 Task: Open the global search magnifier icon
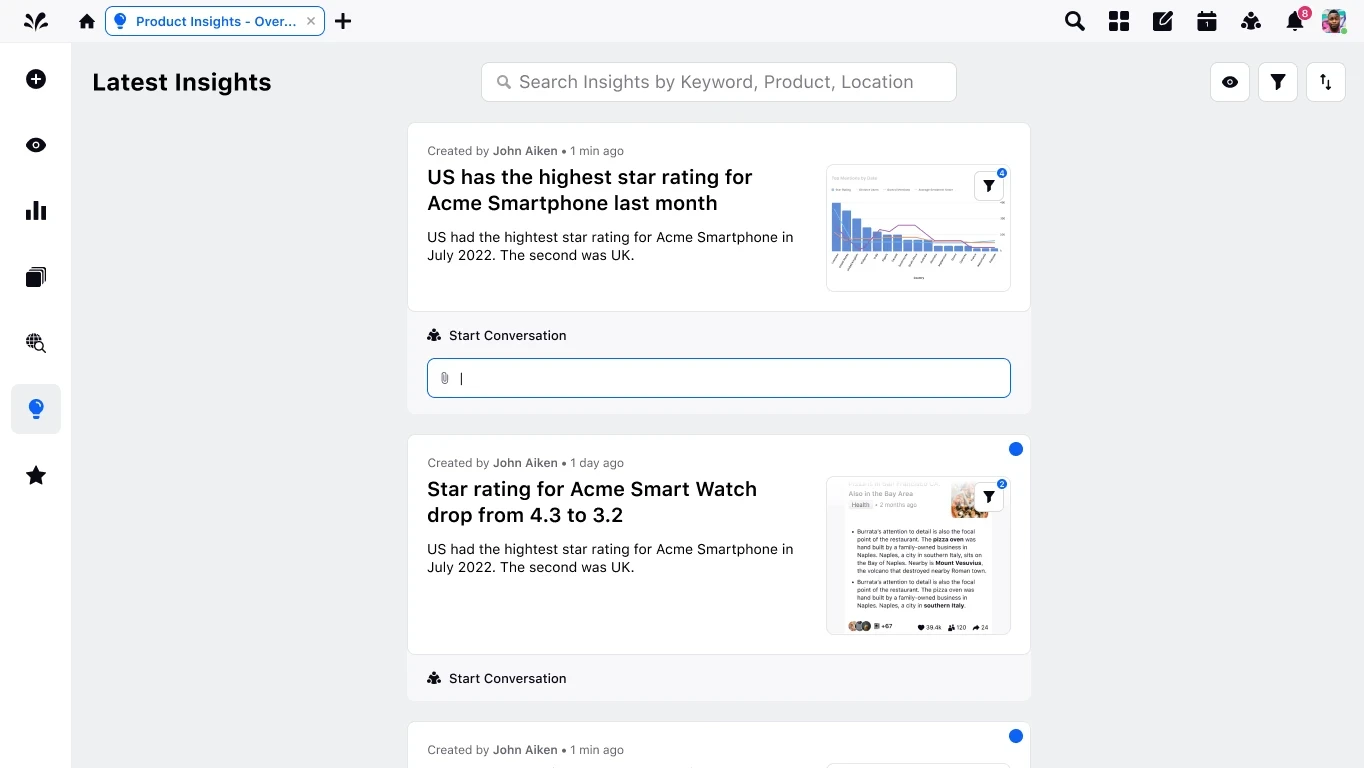[x=1075, y=21]
